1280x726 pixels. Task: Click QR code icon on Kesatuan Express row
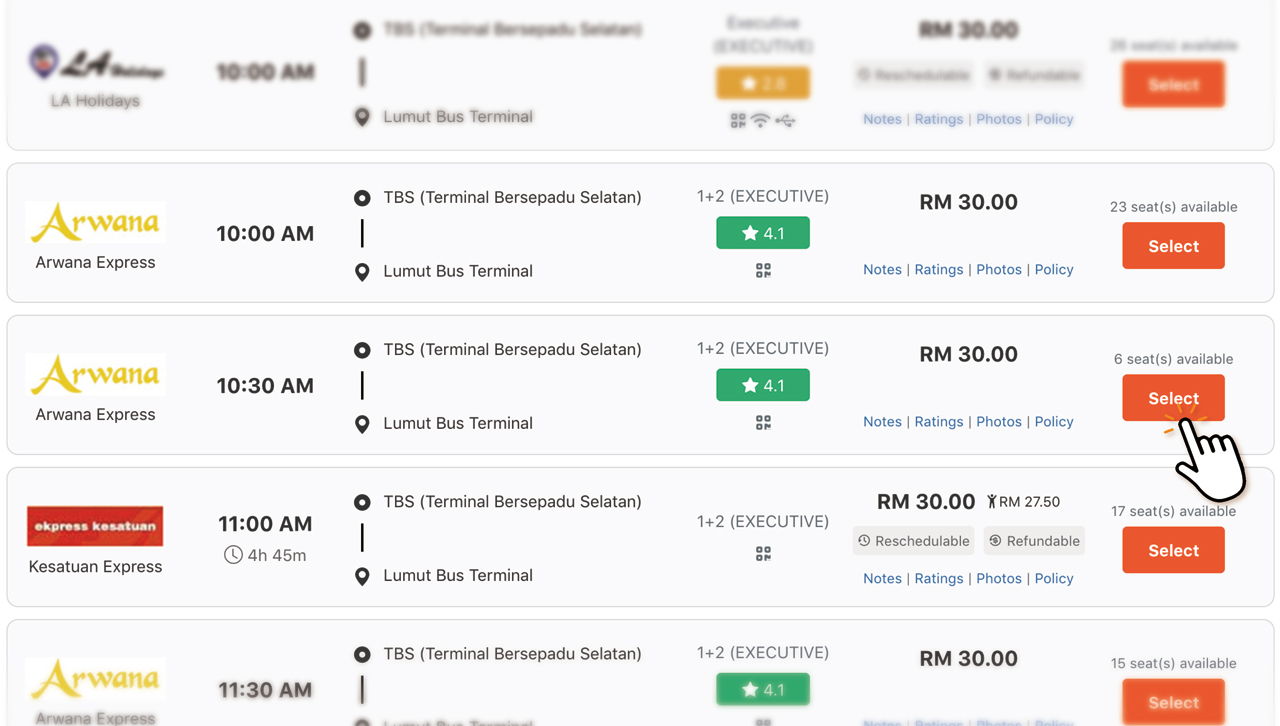[x=763, y=554]
